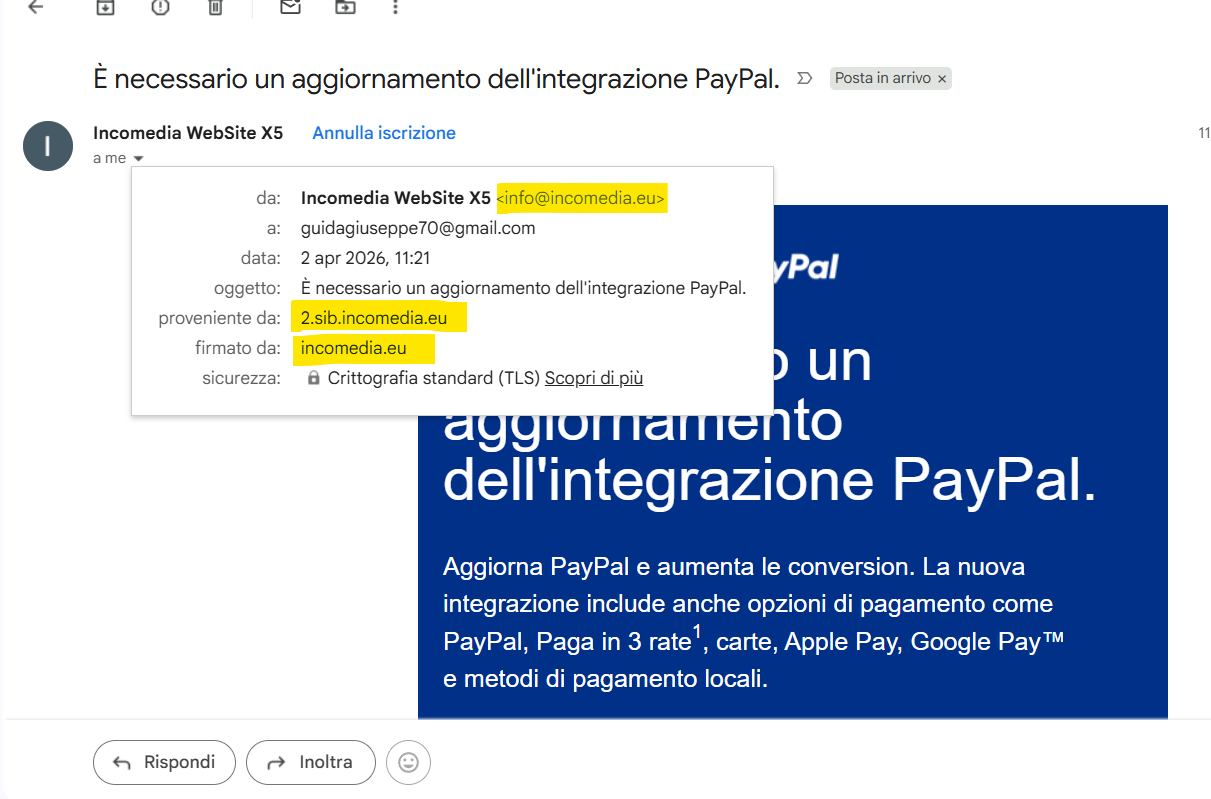
Task: Click 'Annulla iscrizione' unsubscribe link
Action: coord(384,133)
